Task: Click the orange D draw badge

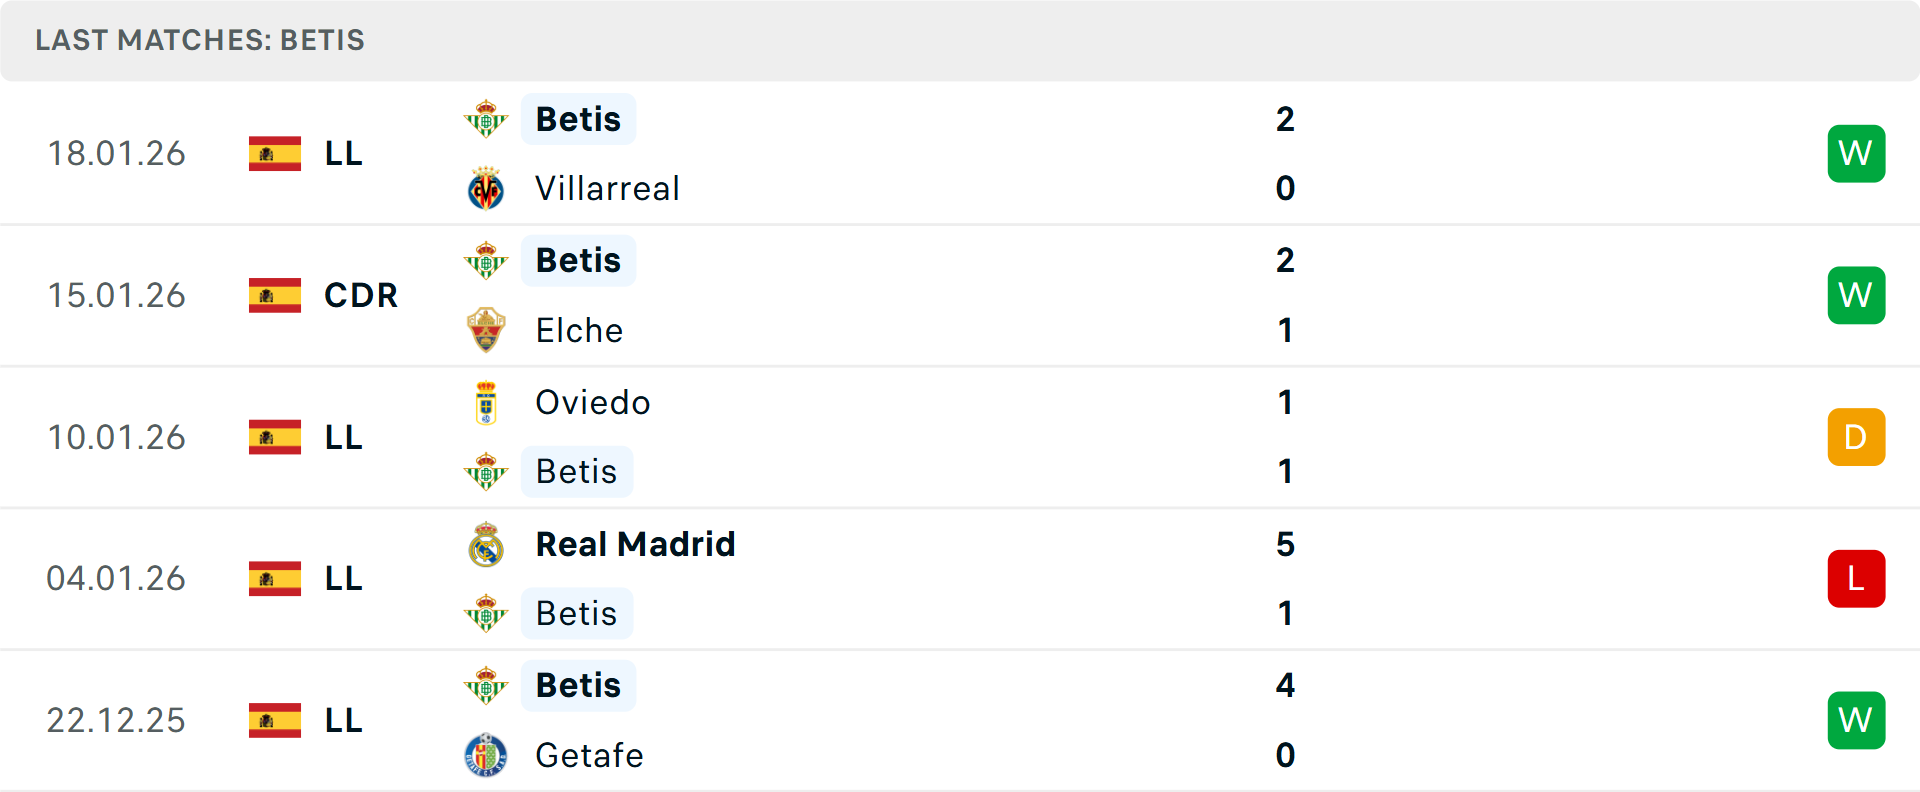Action: click(x=1856, y=437)
